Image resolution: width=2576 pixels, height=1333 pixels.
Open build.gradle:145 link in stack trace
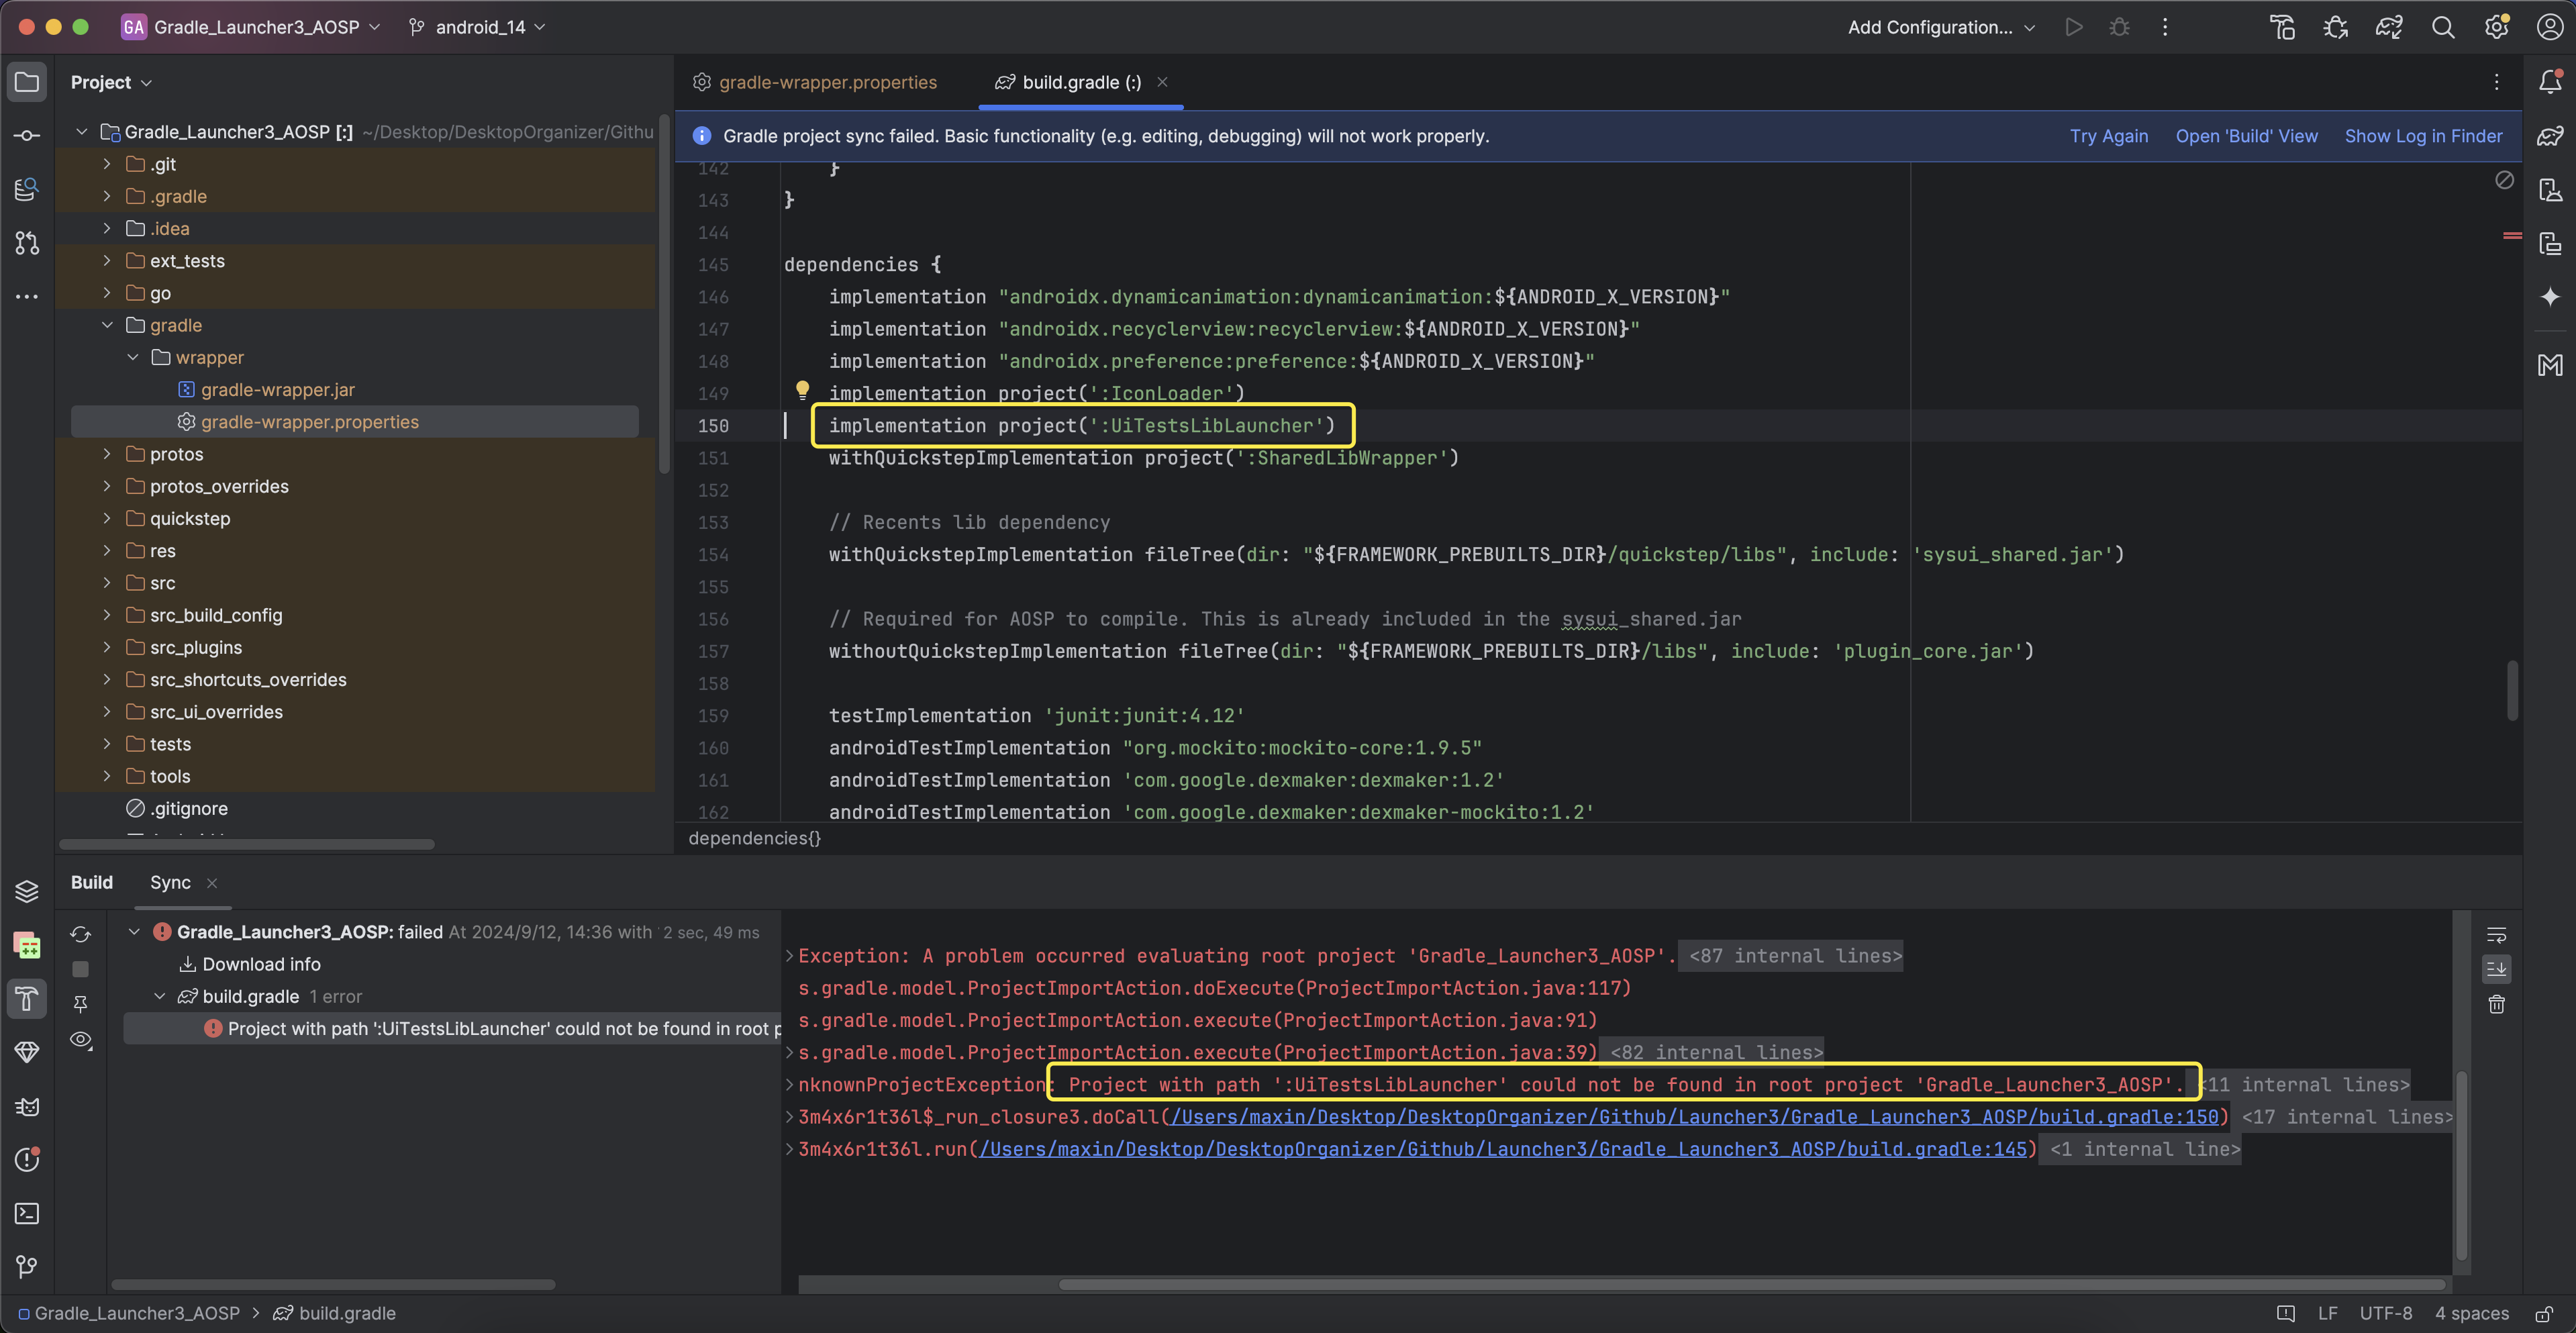1503,1149
